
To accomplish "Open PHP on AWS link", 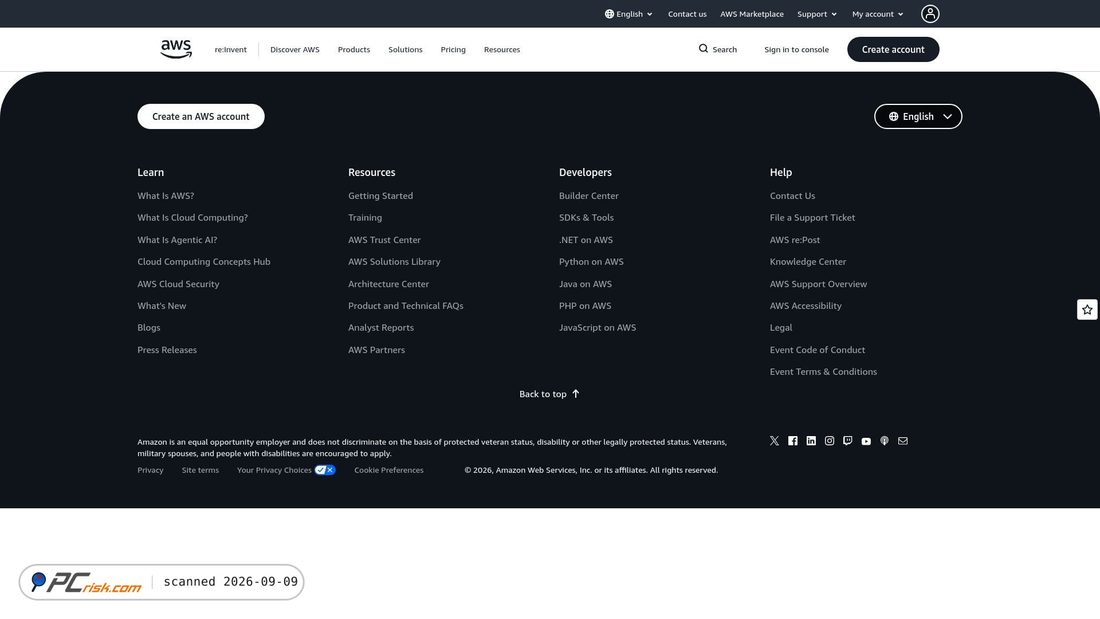I will [x=585, y=306].
